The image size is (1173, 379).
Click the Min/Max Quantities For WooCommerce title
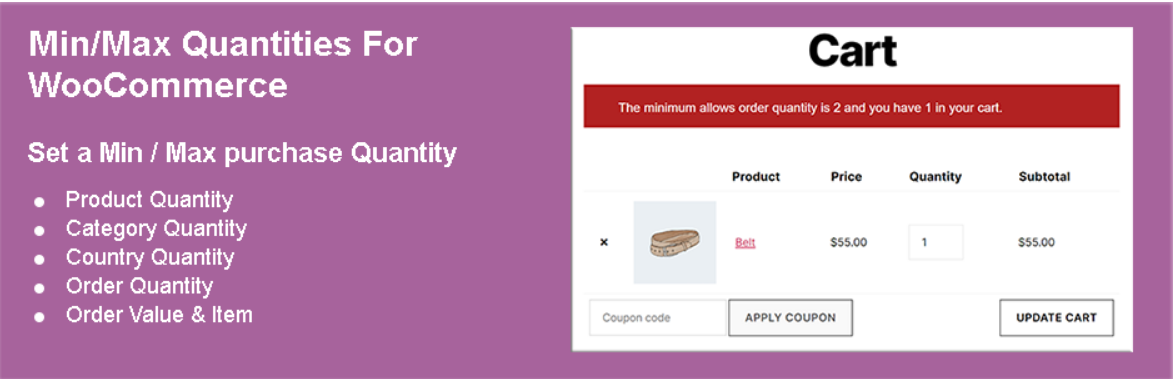[x=223, y=65]
